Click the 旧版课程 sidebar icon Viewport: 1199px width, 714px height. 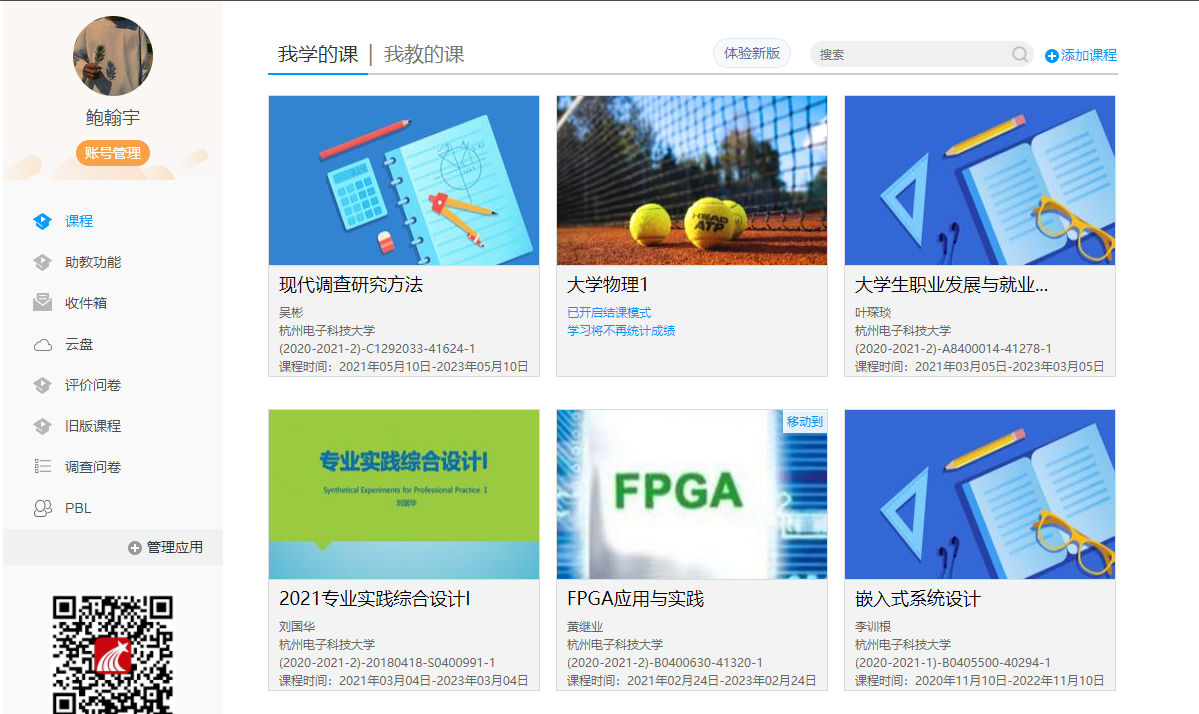click(x=42, y=426)
